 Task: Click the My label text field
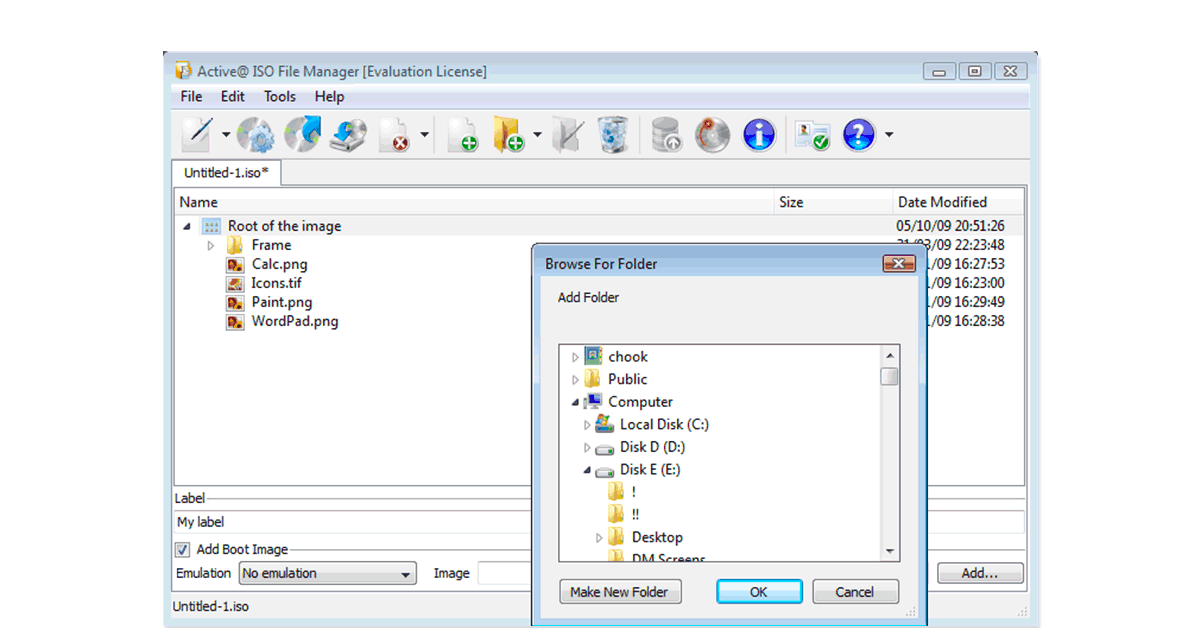(350, 522)
